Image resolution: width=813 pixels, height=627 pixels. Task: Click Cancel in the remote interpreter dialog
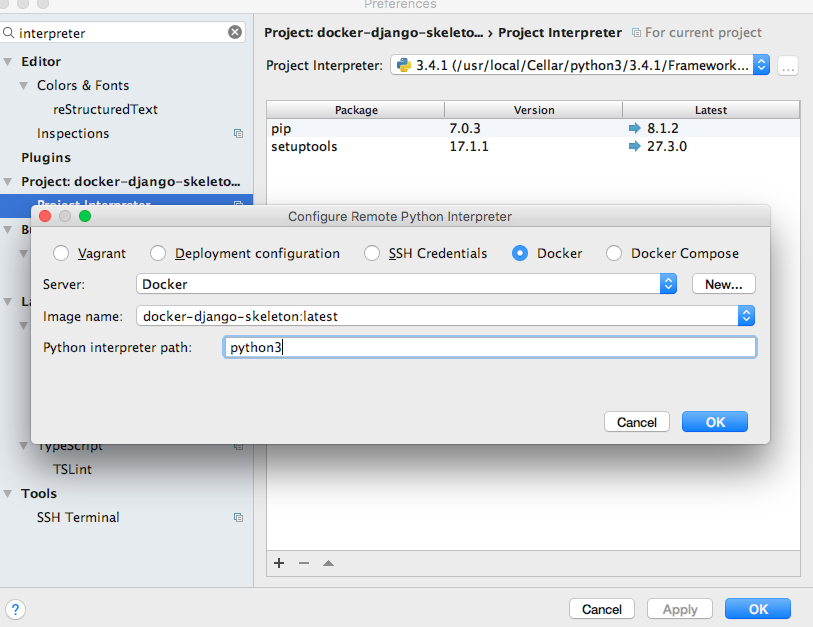[x=636, y=422]
